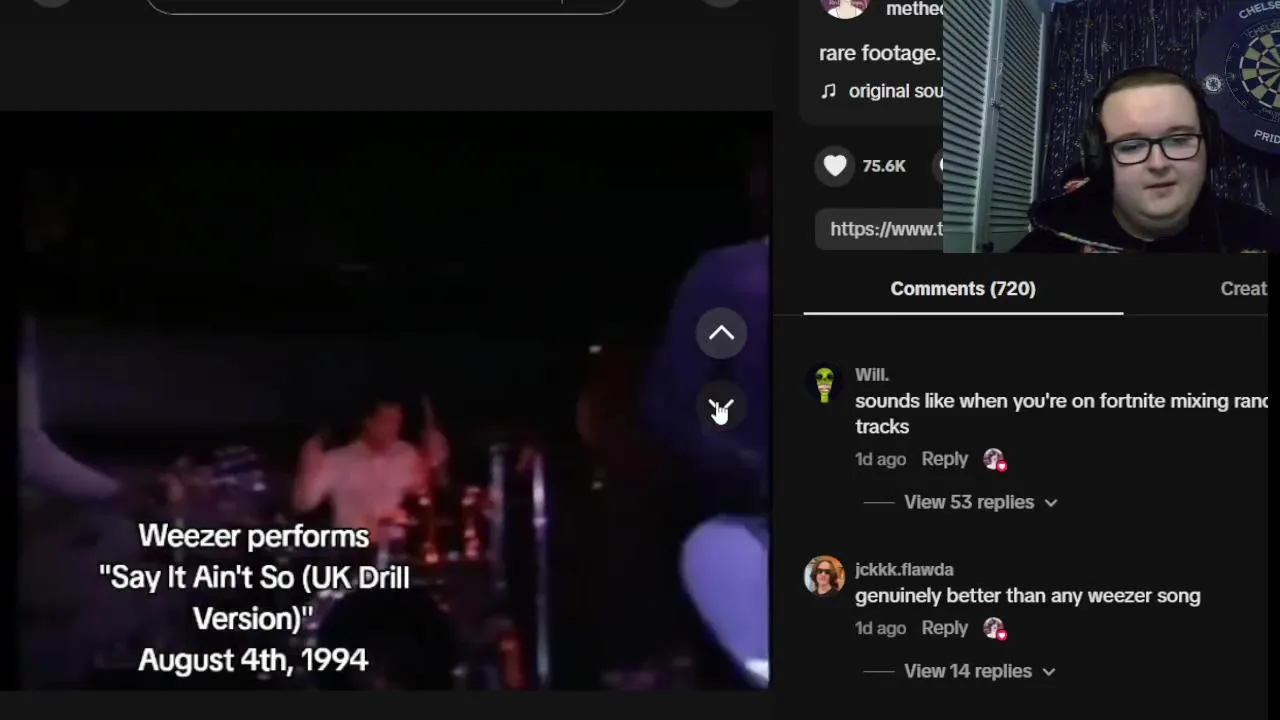
Task: Click badge icon next to jckkk.flawda's Reply
Action: pos(994,628)
